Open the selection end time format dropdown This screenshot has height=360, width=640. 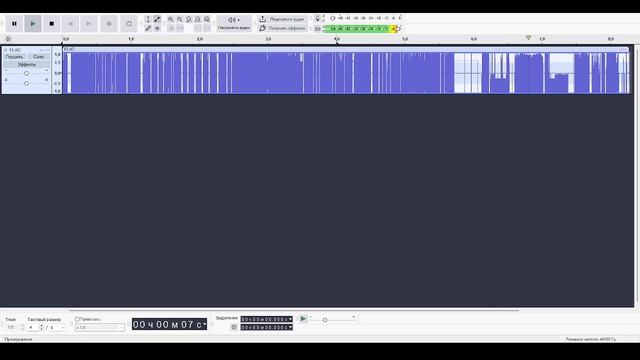pos(290,327)
